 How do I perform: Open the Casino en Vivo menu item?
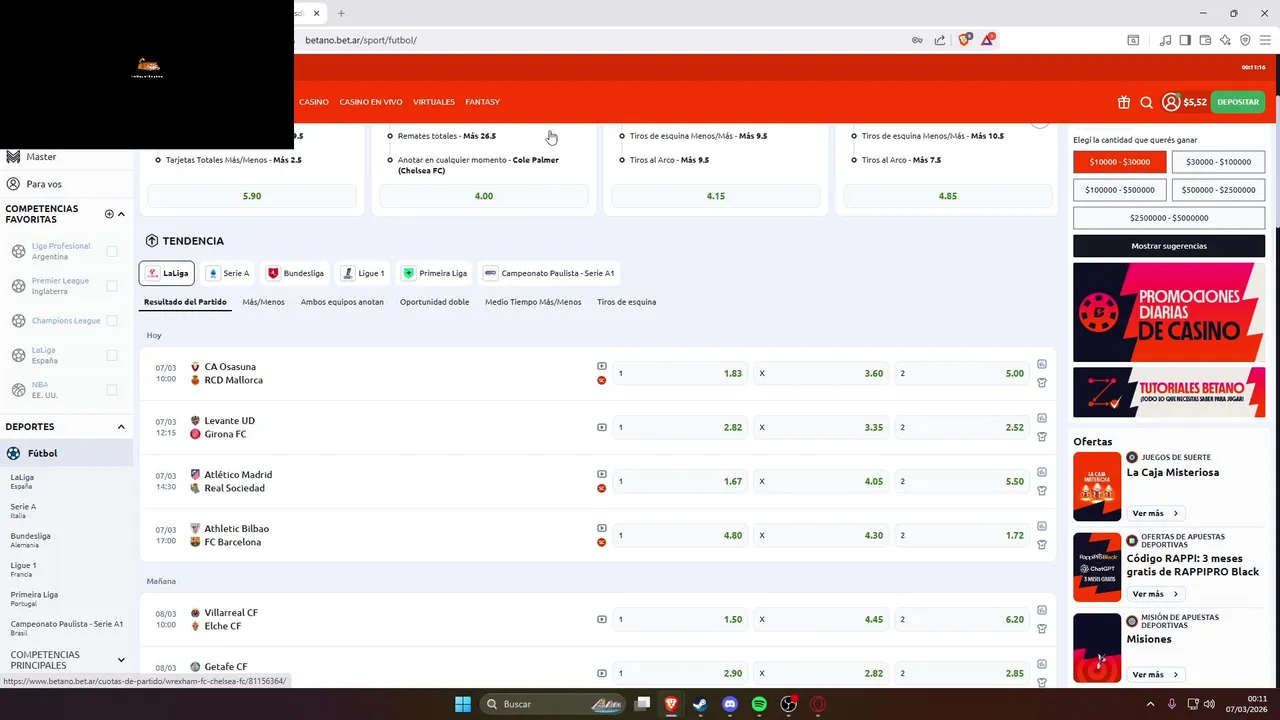(x=371, y=102)
